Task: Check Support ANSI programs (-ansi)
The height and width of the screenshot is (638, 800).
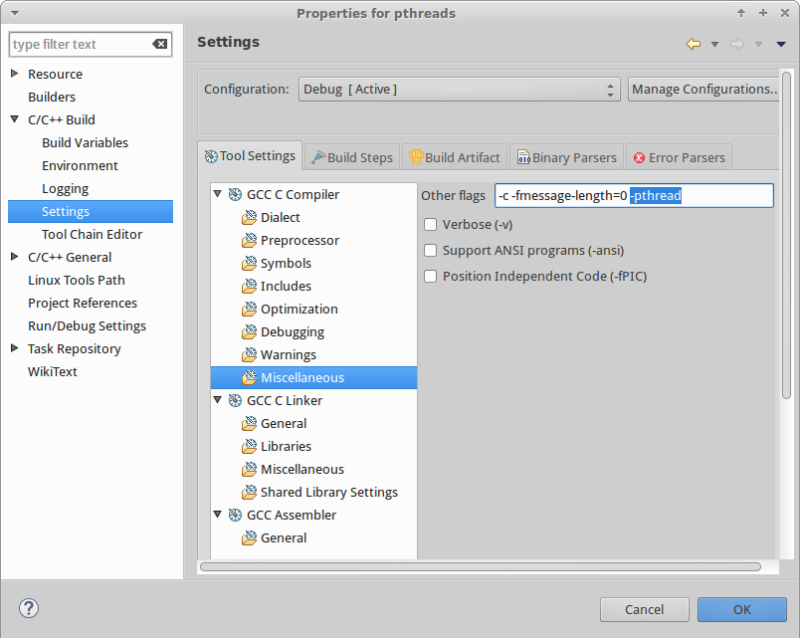Action: click(430, 250)
